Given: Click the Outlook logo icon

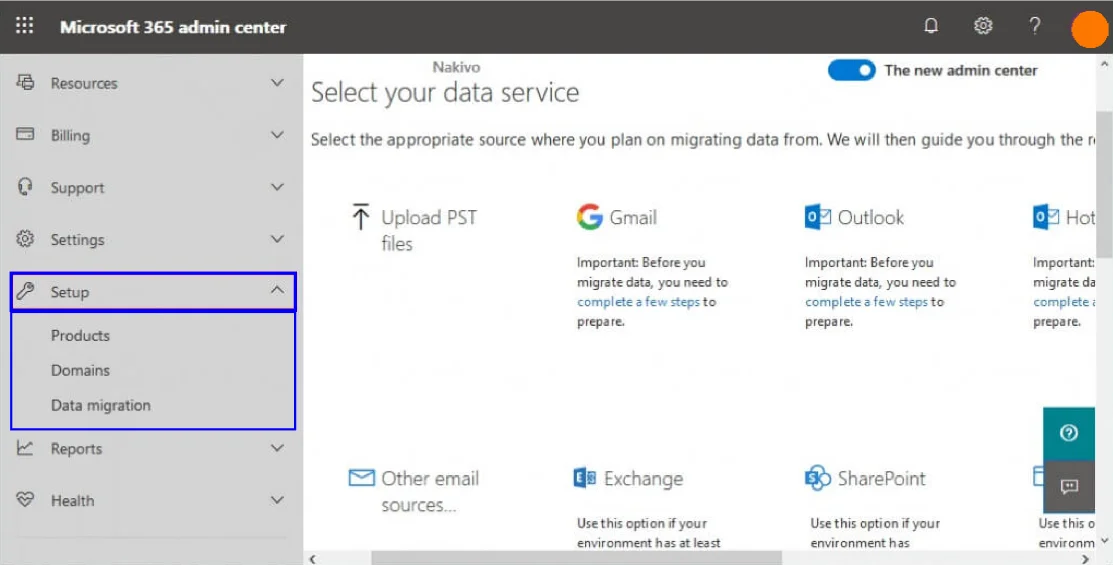Looking at the screenshot, I should point(818,216).
